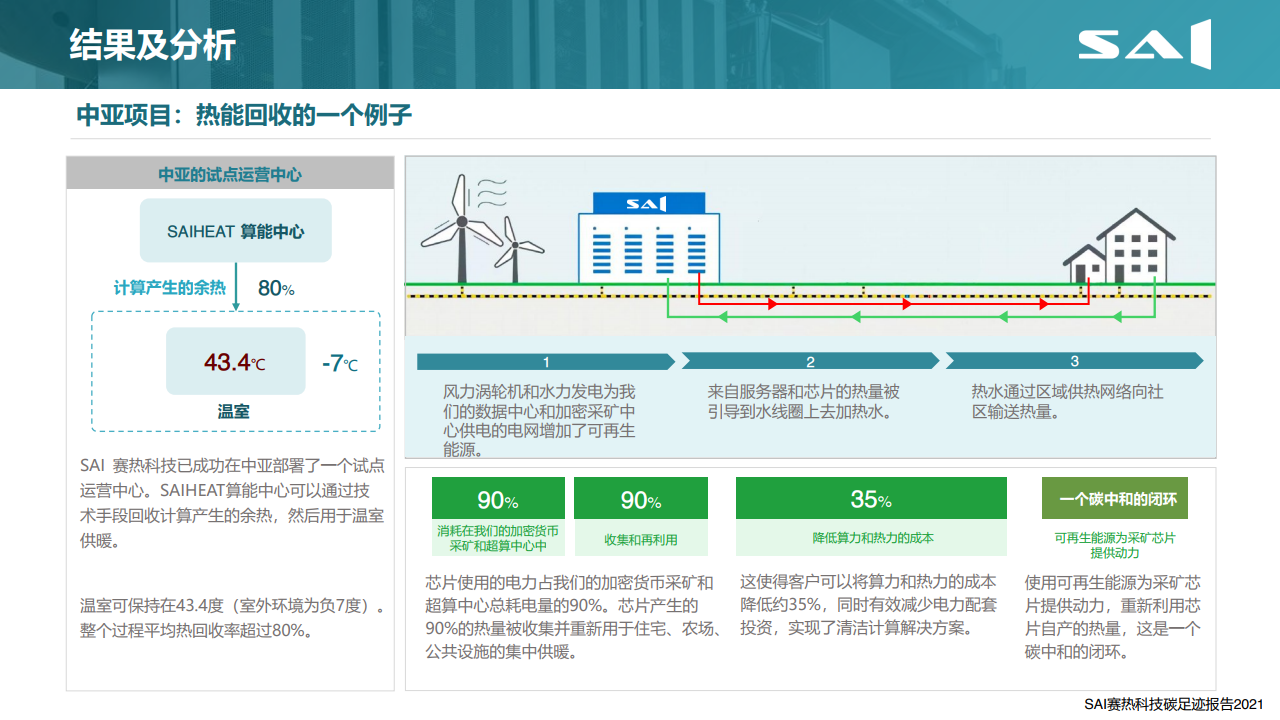Select the slide title 结果及分析
Screen dimensions: 1280x720
(152, 45)
